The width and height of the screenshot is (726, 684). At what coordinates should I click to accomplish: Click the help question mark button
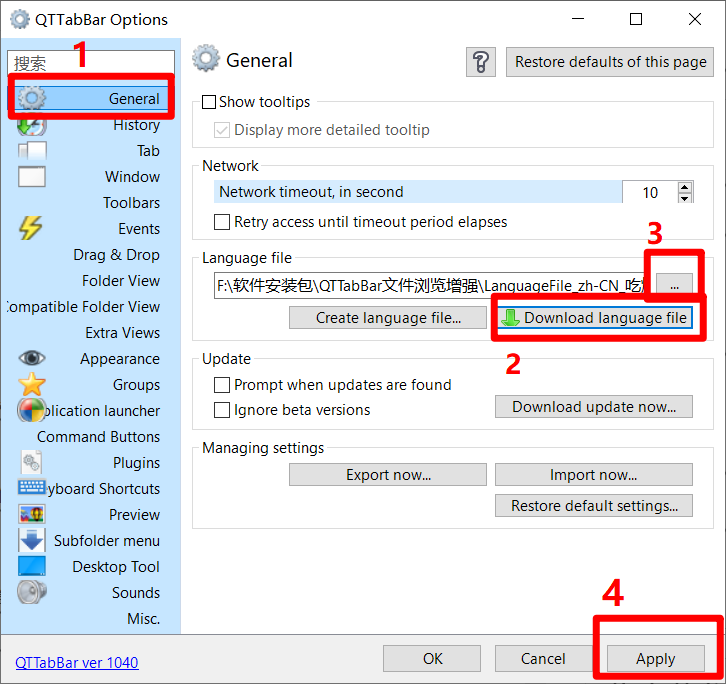[x=481, y=62]
